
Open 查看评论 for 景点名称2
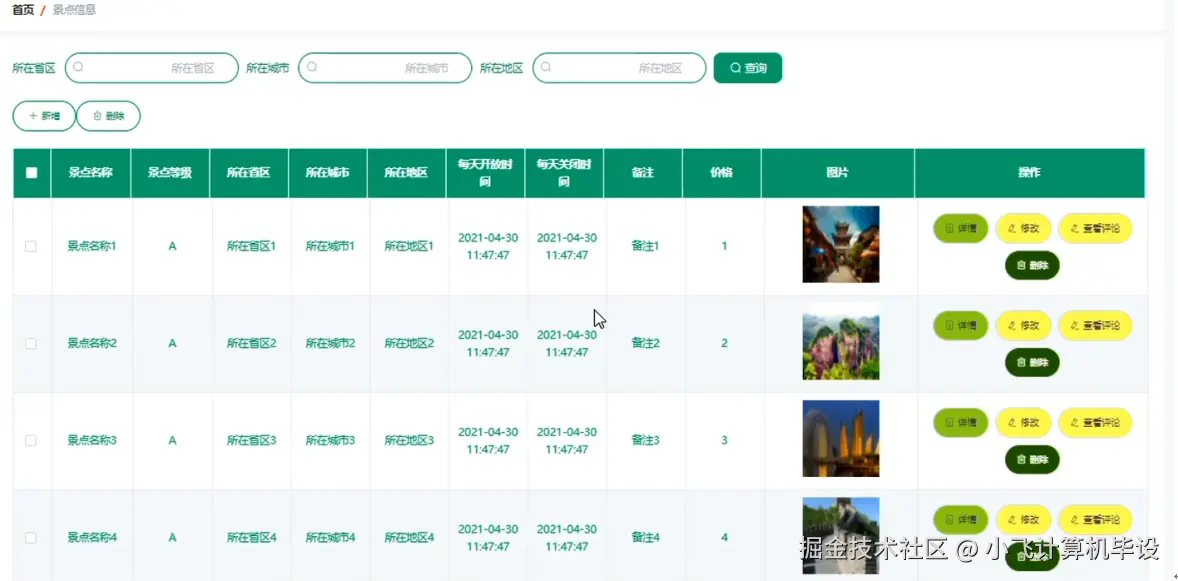1095,325
